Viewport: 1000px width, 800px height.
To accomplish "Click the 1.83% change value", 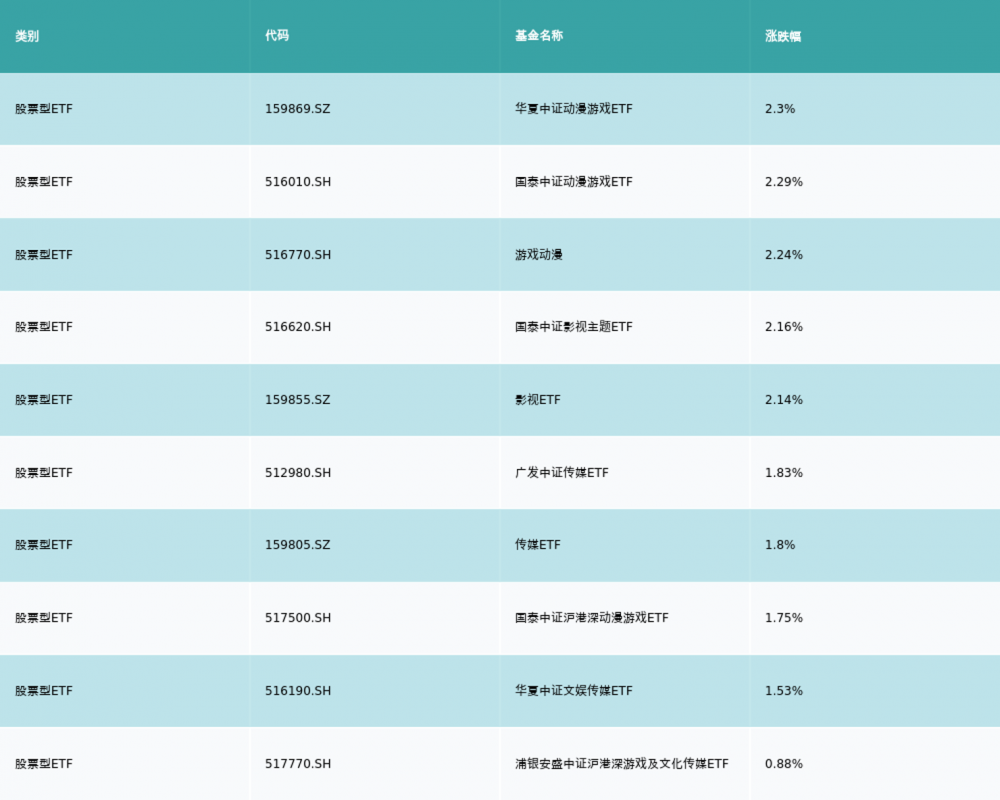I will [x=784, y=473].
